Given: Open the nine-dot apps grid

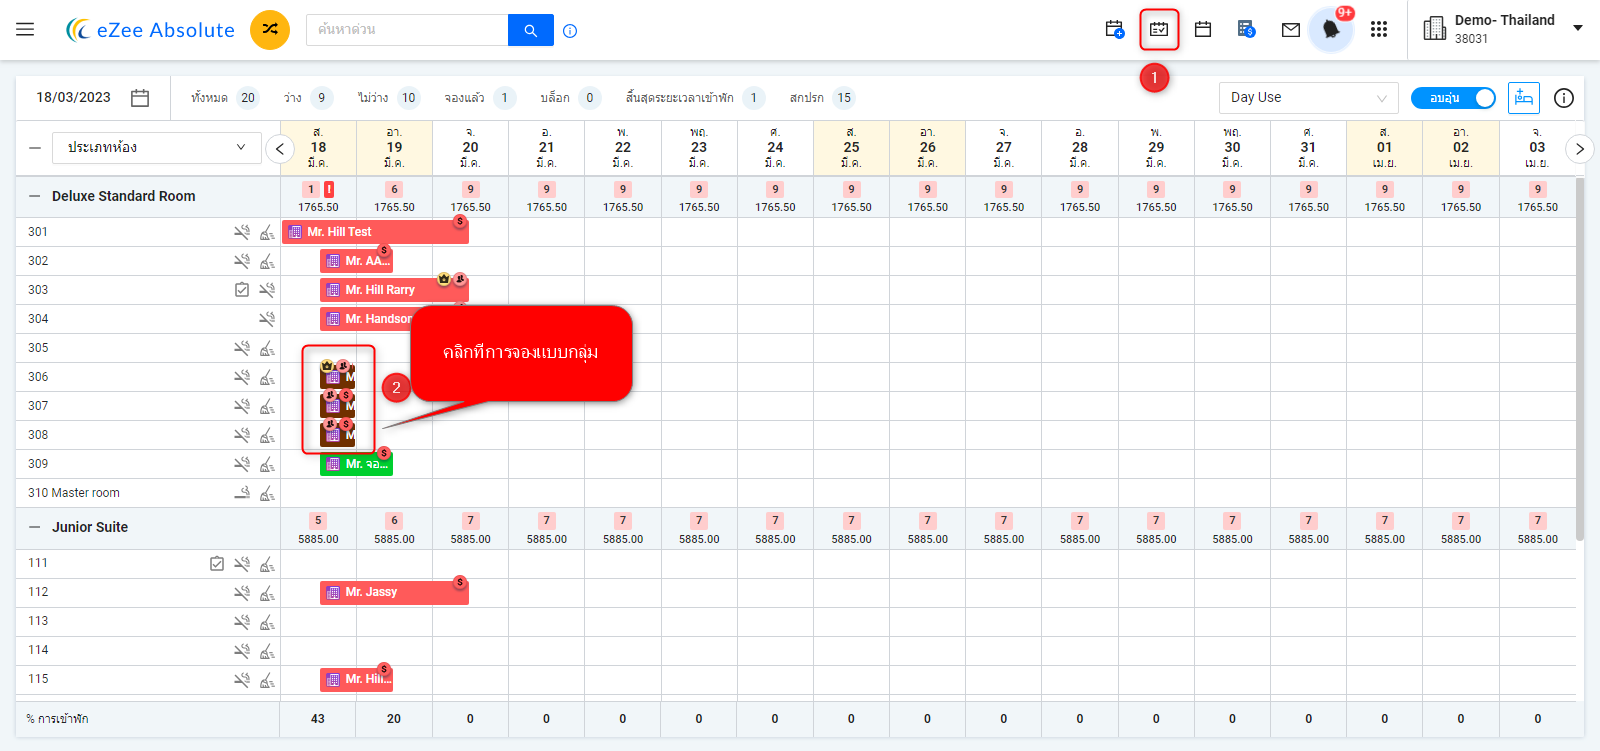Looking at the screenshot, I should [x=1379, y=30].
